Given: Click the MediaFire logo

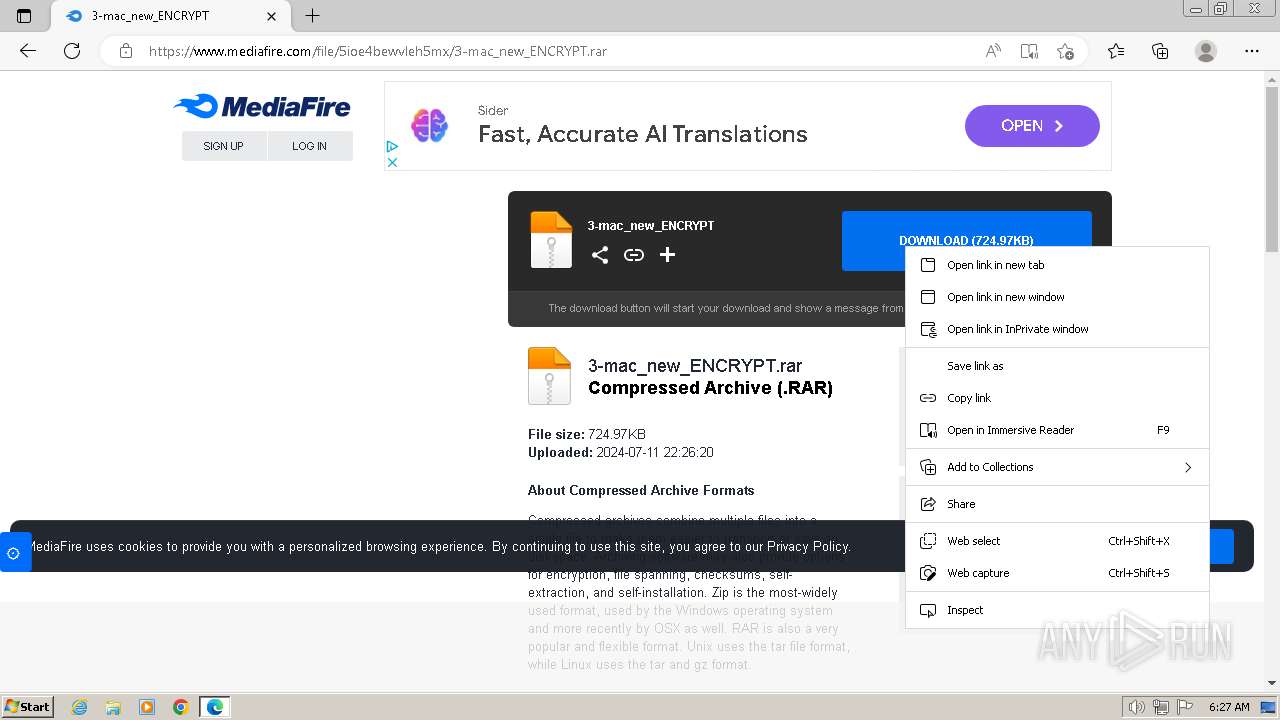Looking at the screenshot, I should [x=262, y=107].
